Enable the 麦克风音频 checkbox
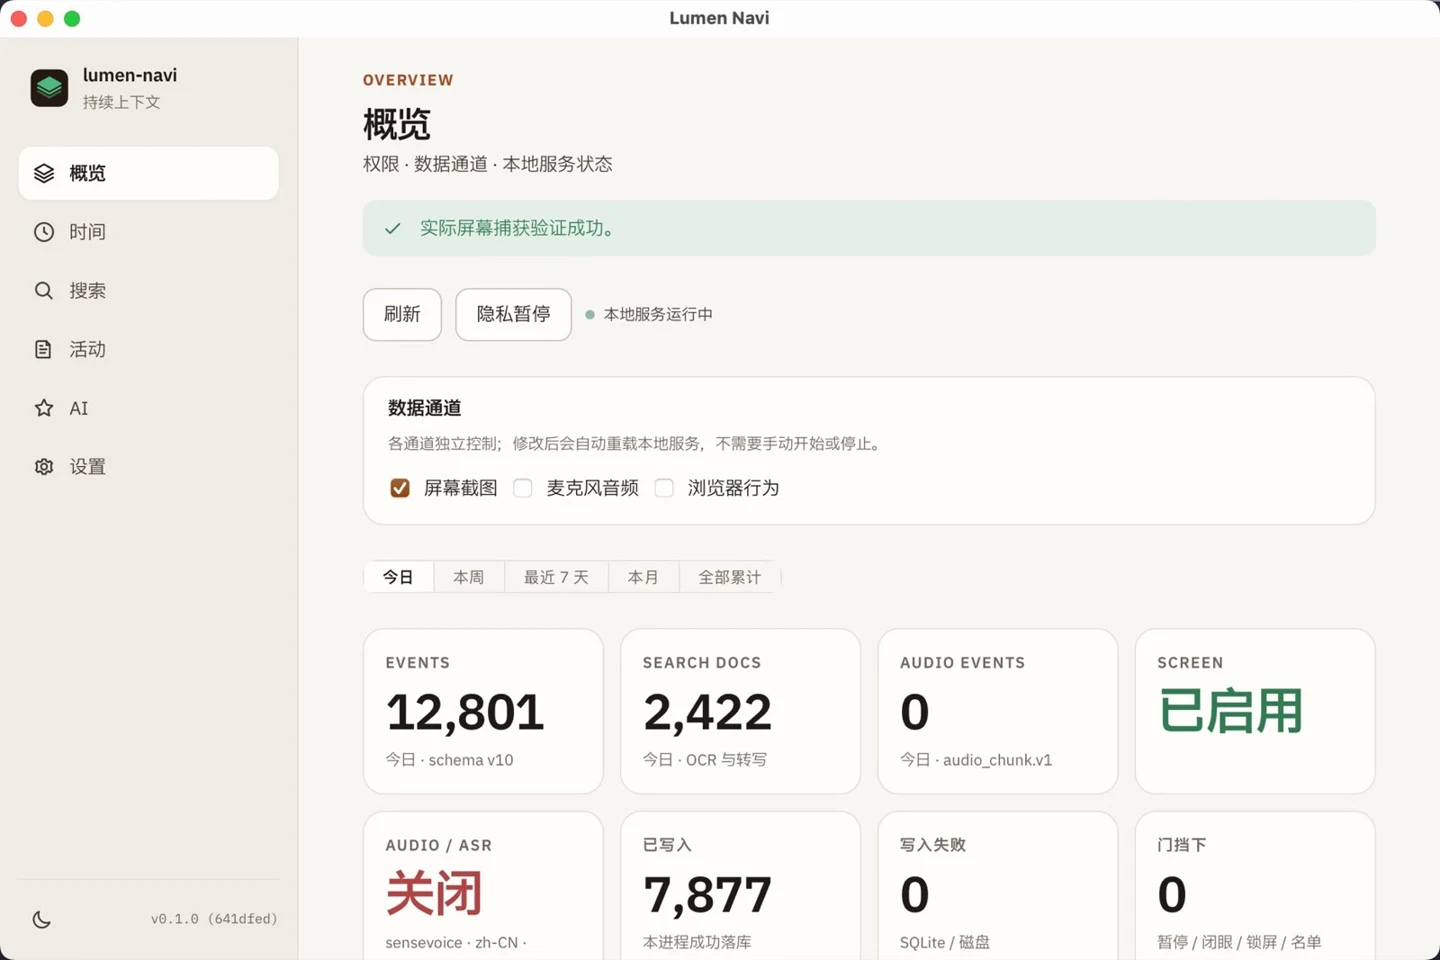 [523, 488]
